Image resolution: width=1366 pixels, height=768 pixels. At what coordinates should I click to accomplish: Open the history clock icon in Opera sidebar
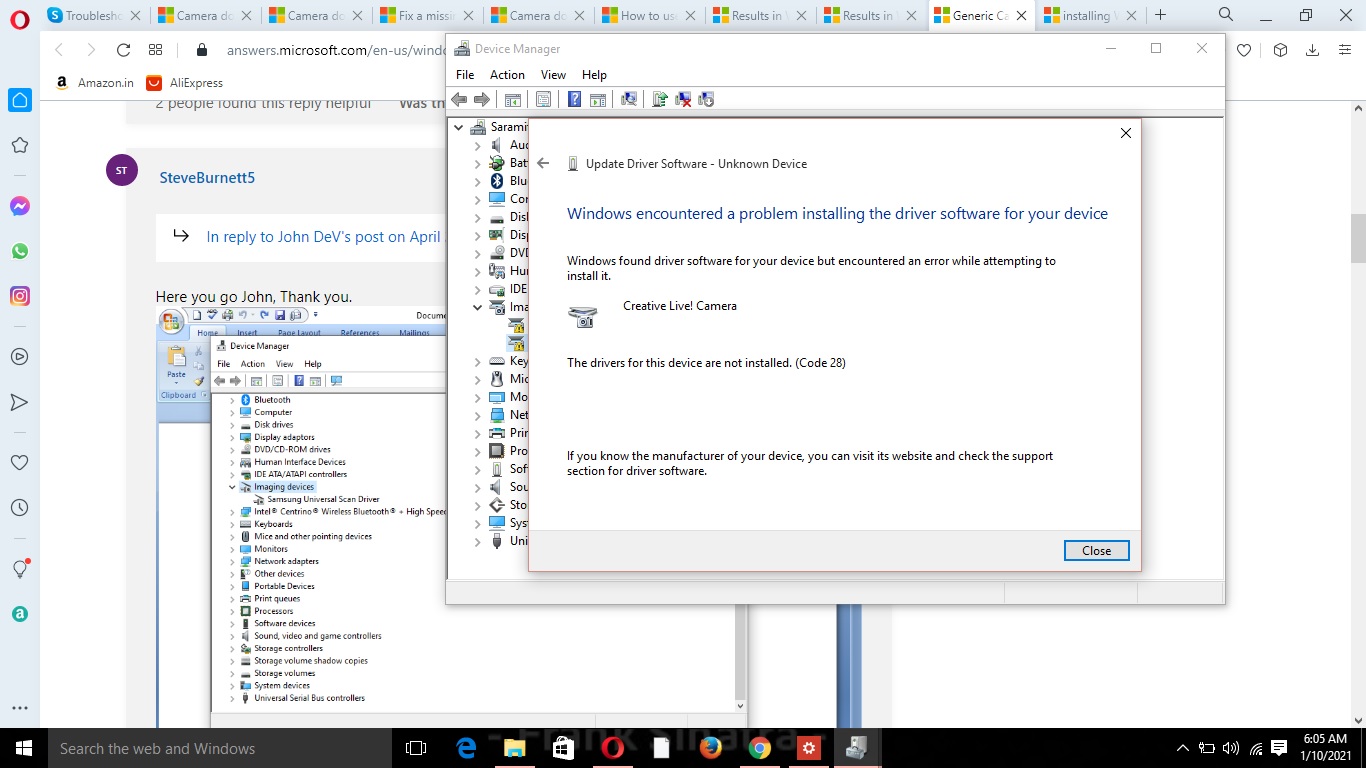point(20,508)
